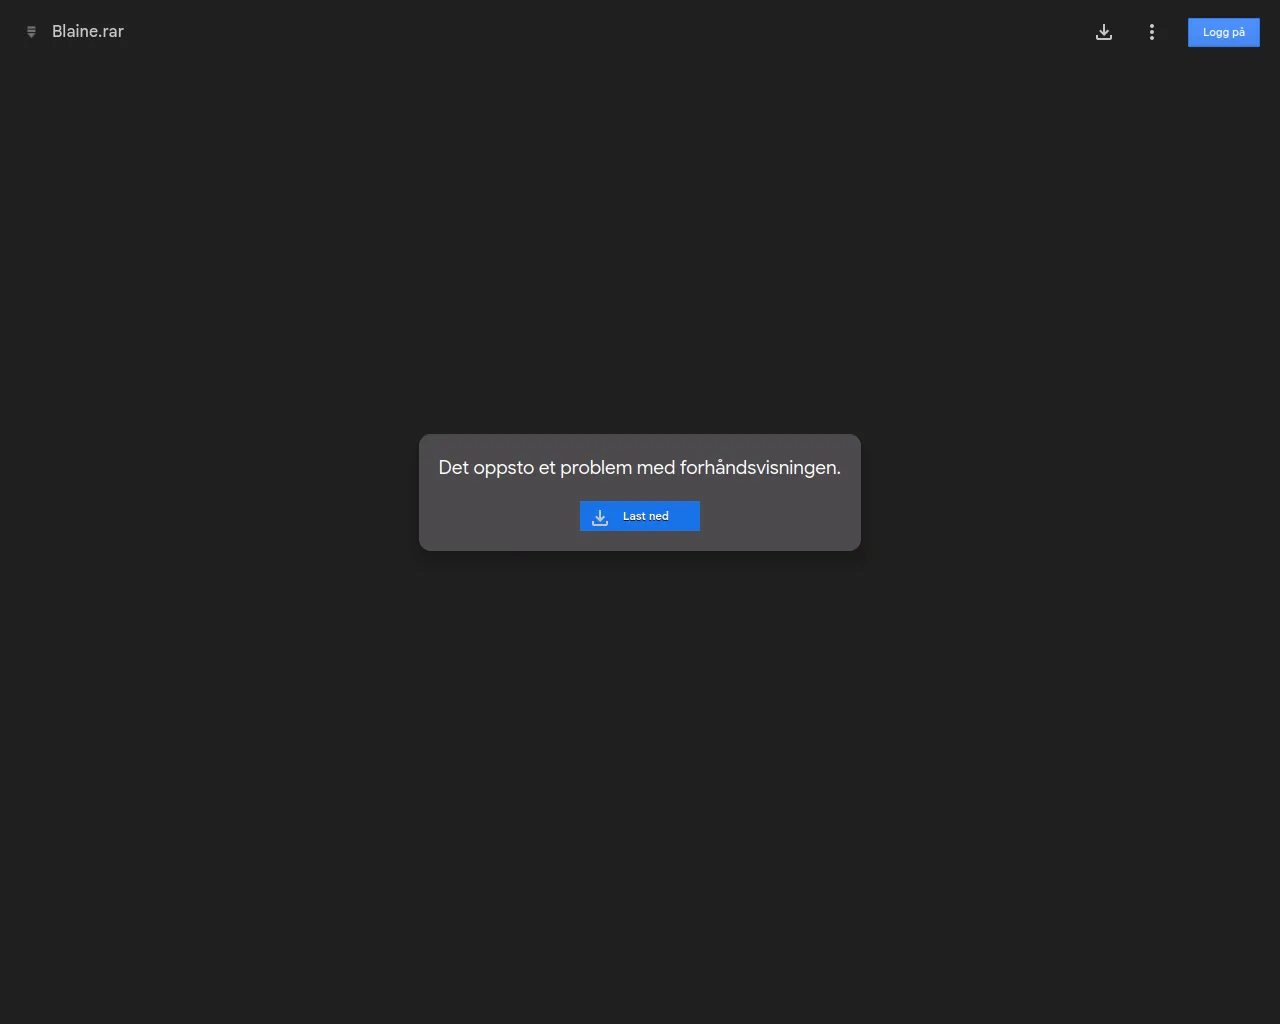
Task: Click the preview error message text
Action: click(x=640, y=468)
